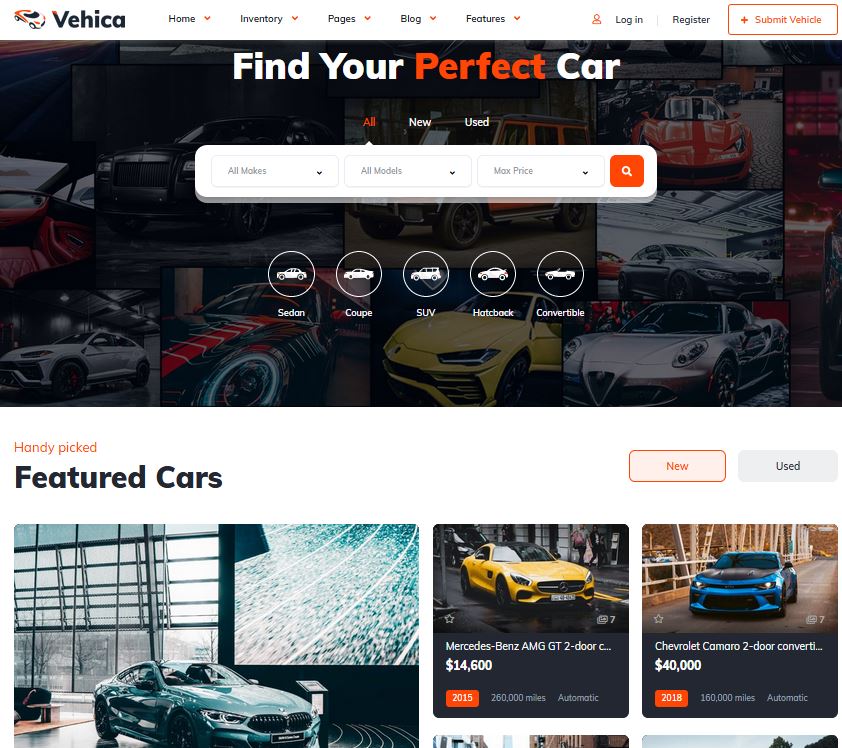Expand the Features menu
Screen dimensions: 842x748
pos(493,19)
